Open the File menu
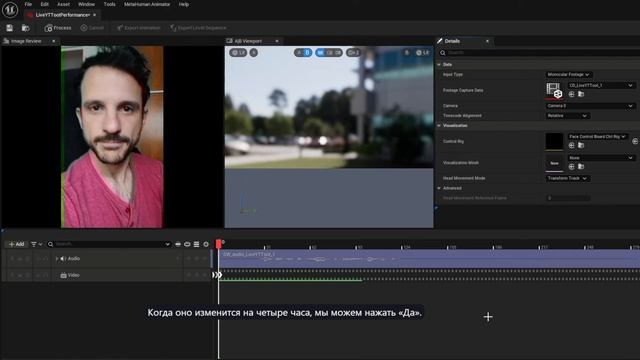 28,4
